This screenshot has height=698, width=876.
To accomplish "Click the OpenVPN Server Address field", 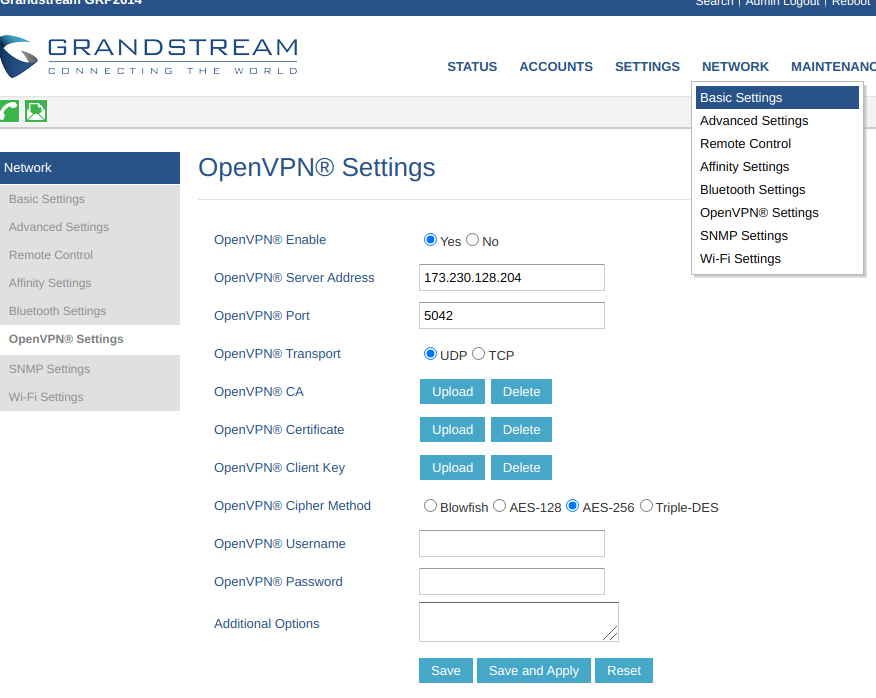I will (x=511, y=278).
